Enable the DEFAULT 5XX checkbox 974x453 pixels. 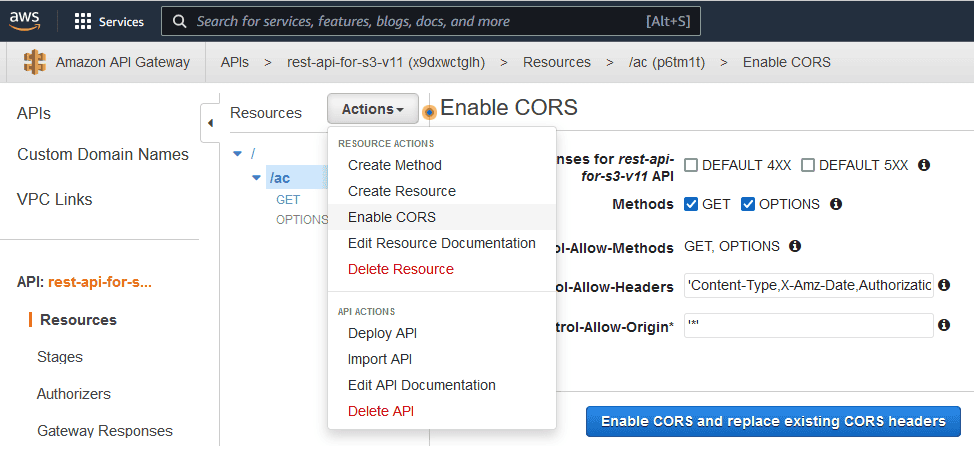808,165
